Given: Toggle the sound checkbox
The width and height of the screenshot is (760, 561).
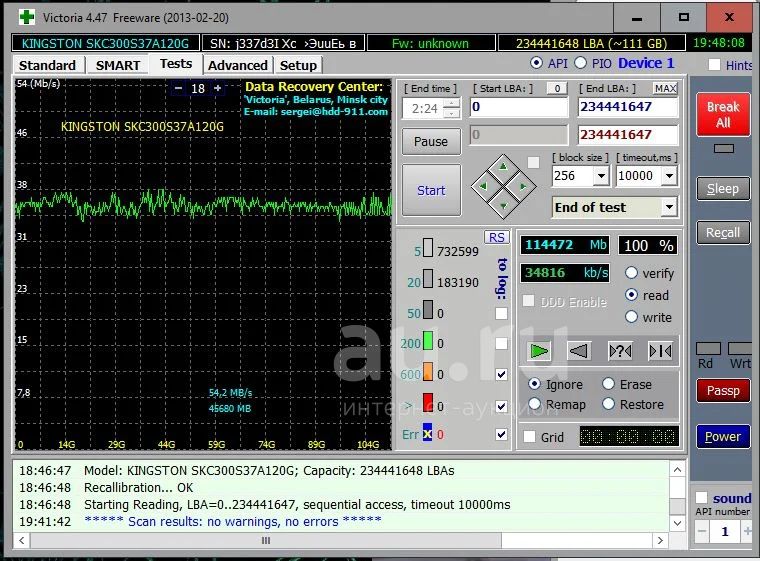Looking at the screenshot, I should pyautogui.click(x=702, y=498).
